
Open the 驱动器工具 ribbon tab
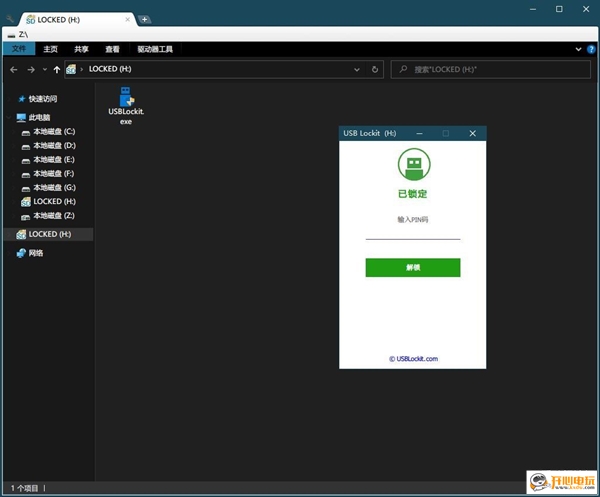click(155, 49)
